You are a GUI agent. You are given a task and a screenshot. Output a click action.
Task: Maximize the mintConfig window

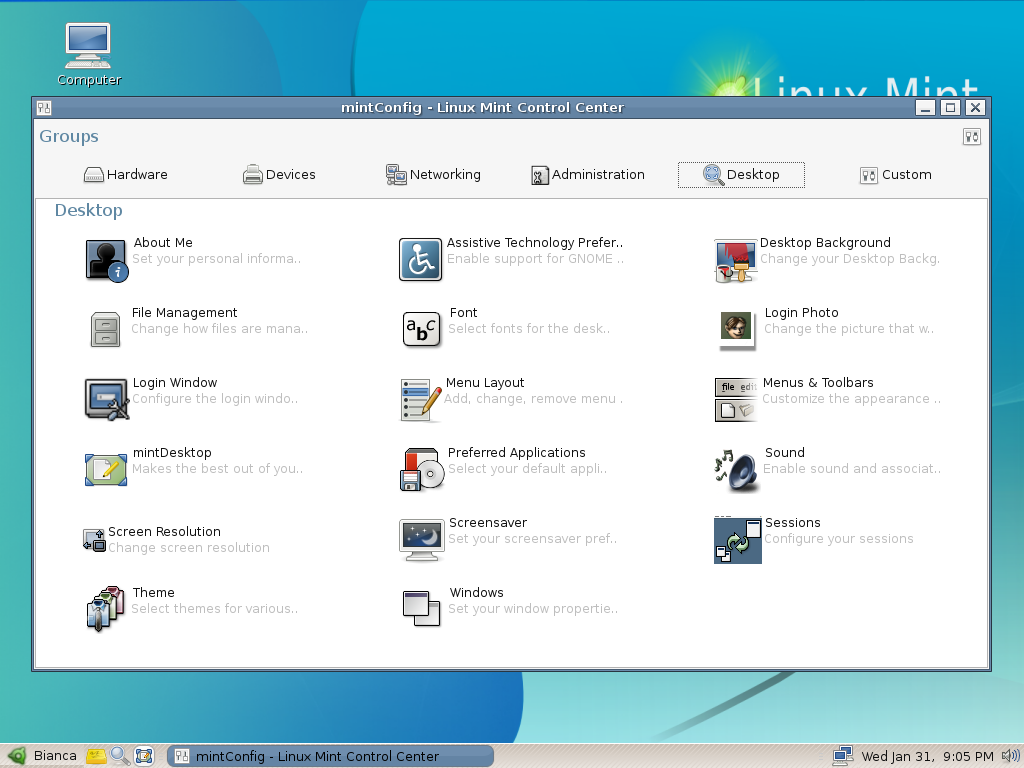950,108
